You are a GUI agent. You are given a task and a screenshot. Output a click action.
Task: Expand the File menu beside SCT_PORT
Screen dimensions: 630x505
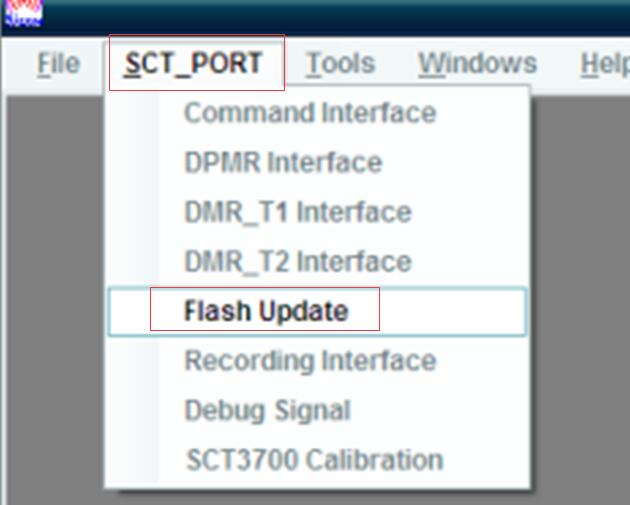[58, 64]
